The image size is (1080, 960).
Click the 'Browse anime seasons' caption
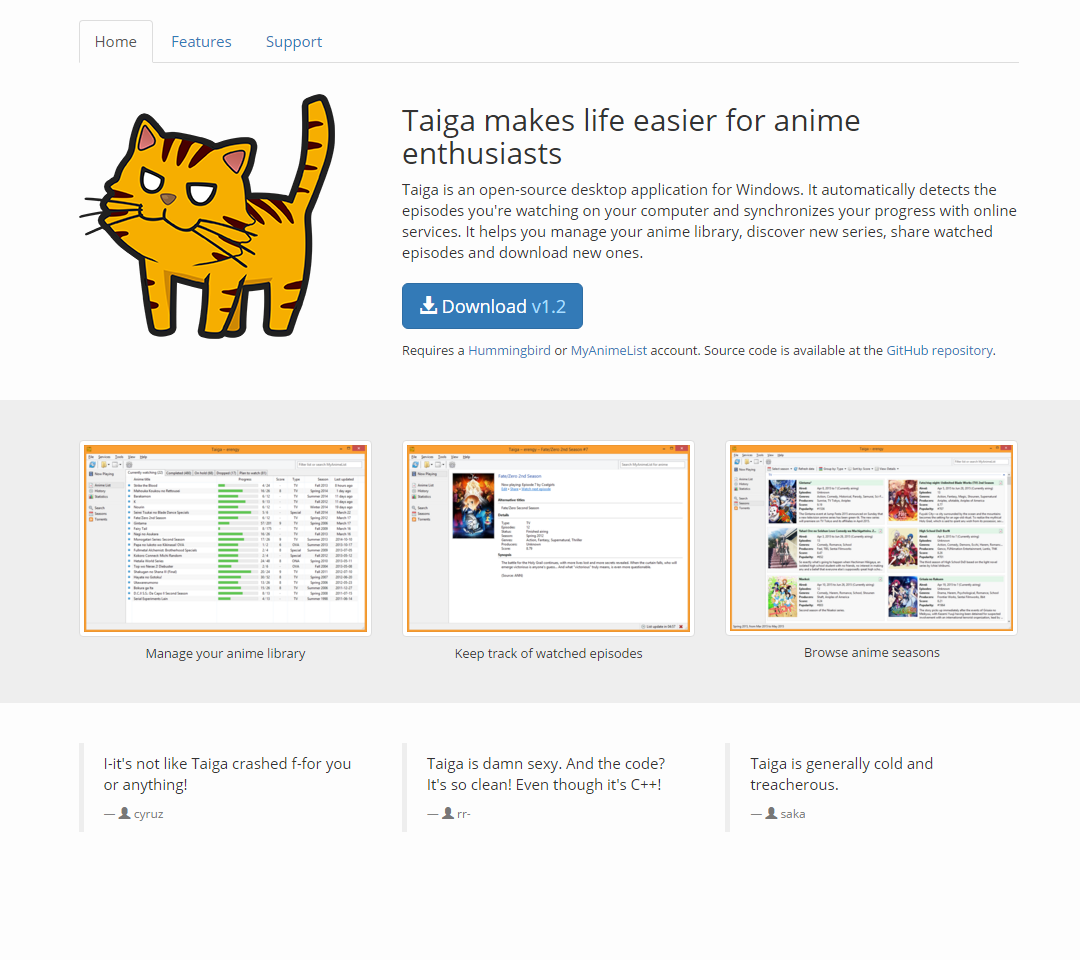(x=871, y=652)
